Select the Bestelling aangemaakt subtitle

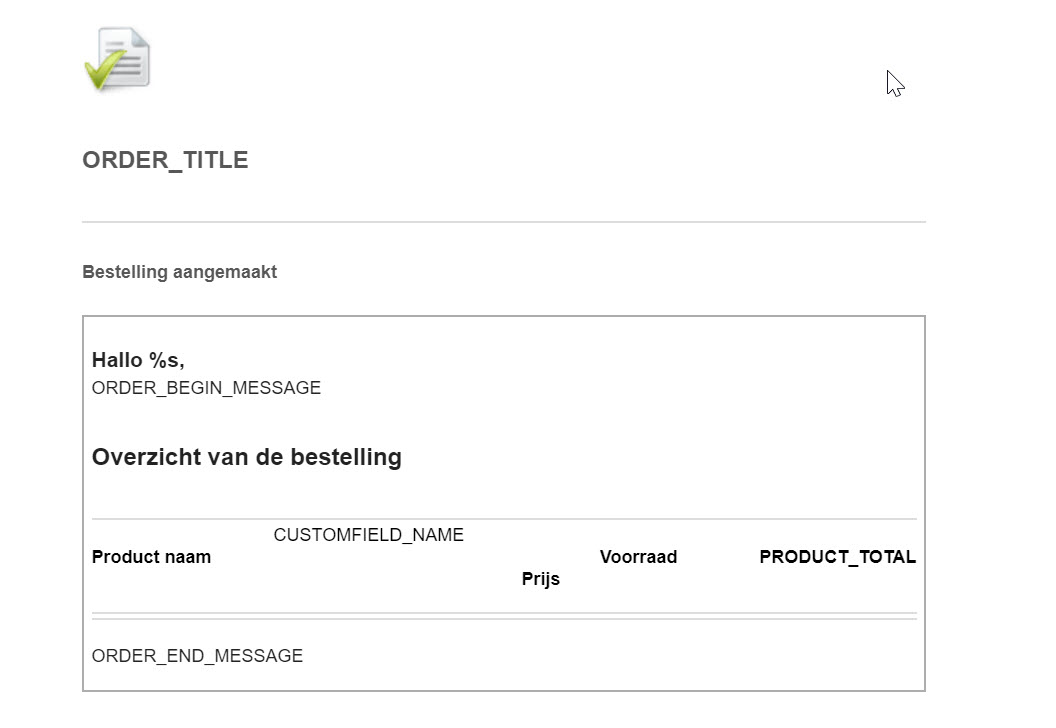(179, 272)
